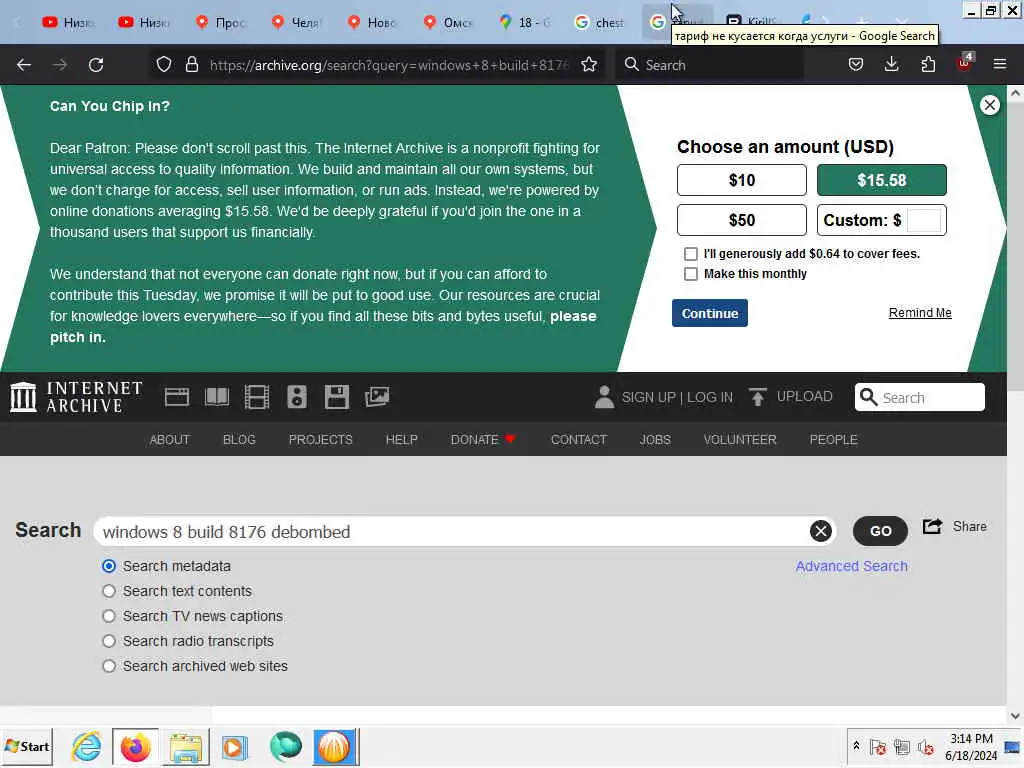
Task: Click the Windows Start button
Action: coord(27,746)
